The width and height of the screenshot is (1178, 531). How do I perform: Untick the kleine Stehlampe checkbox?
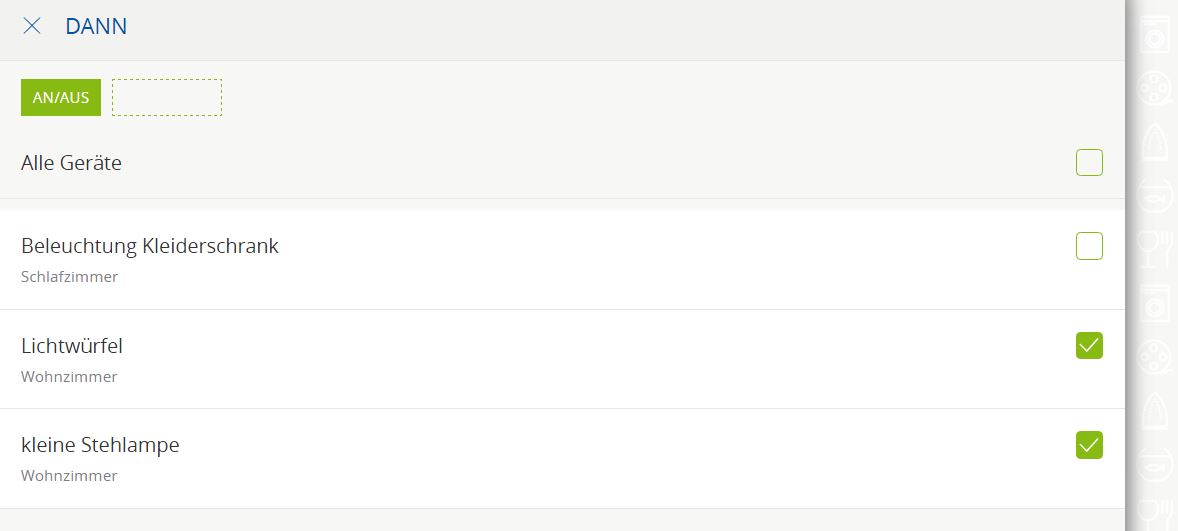tap(1089, 445)
